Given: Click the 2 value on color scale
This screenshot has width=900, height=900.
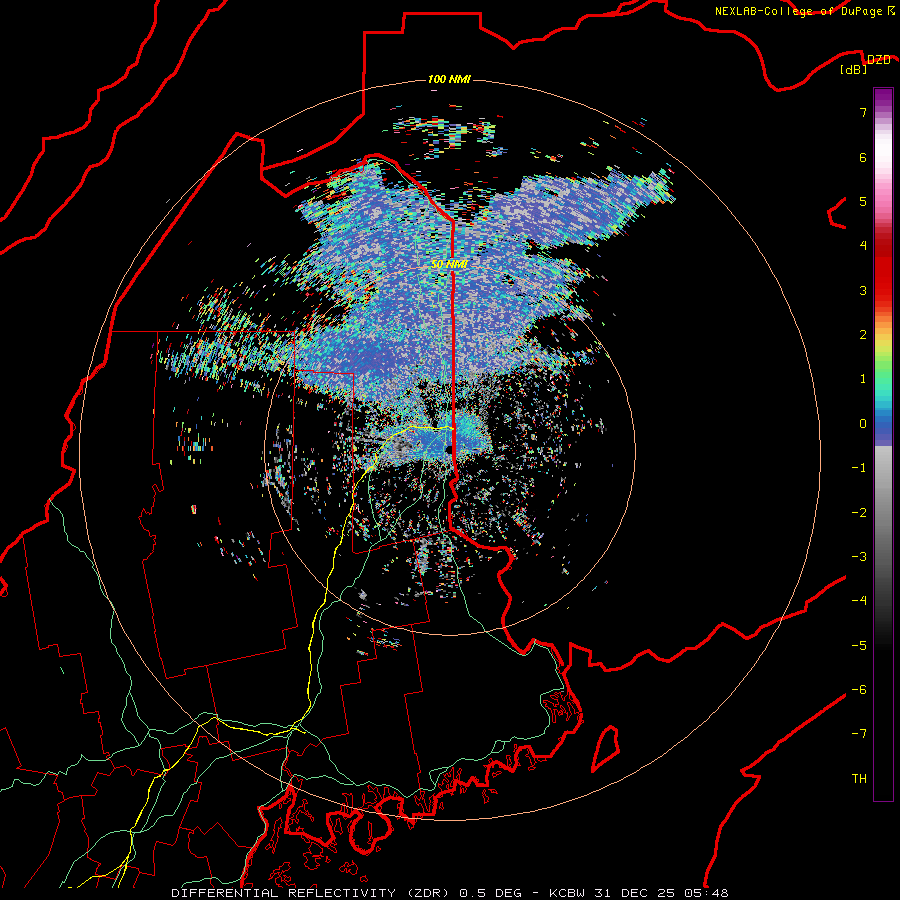Looking at the screenshot, I should tap(863, 335).
